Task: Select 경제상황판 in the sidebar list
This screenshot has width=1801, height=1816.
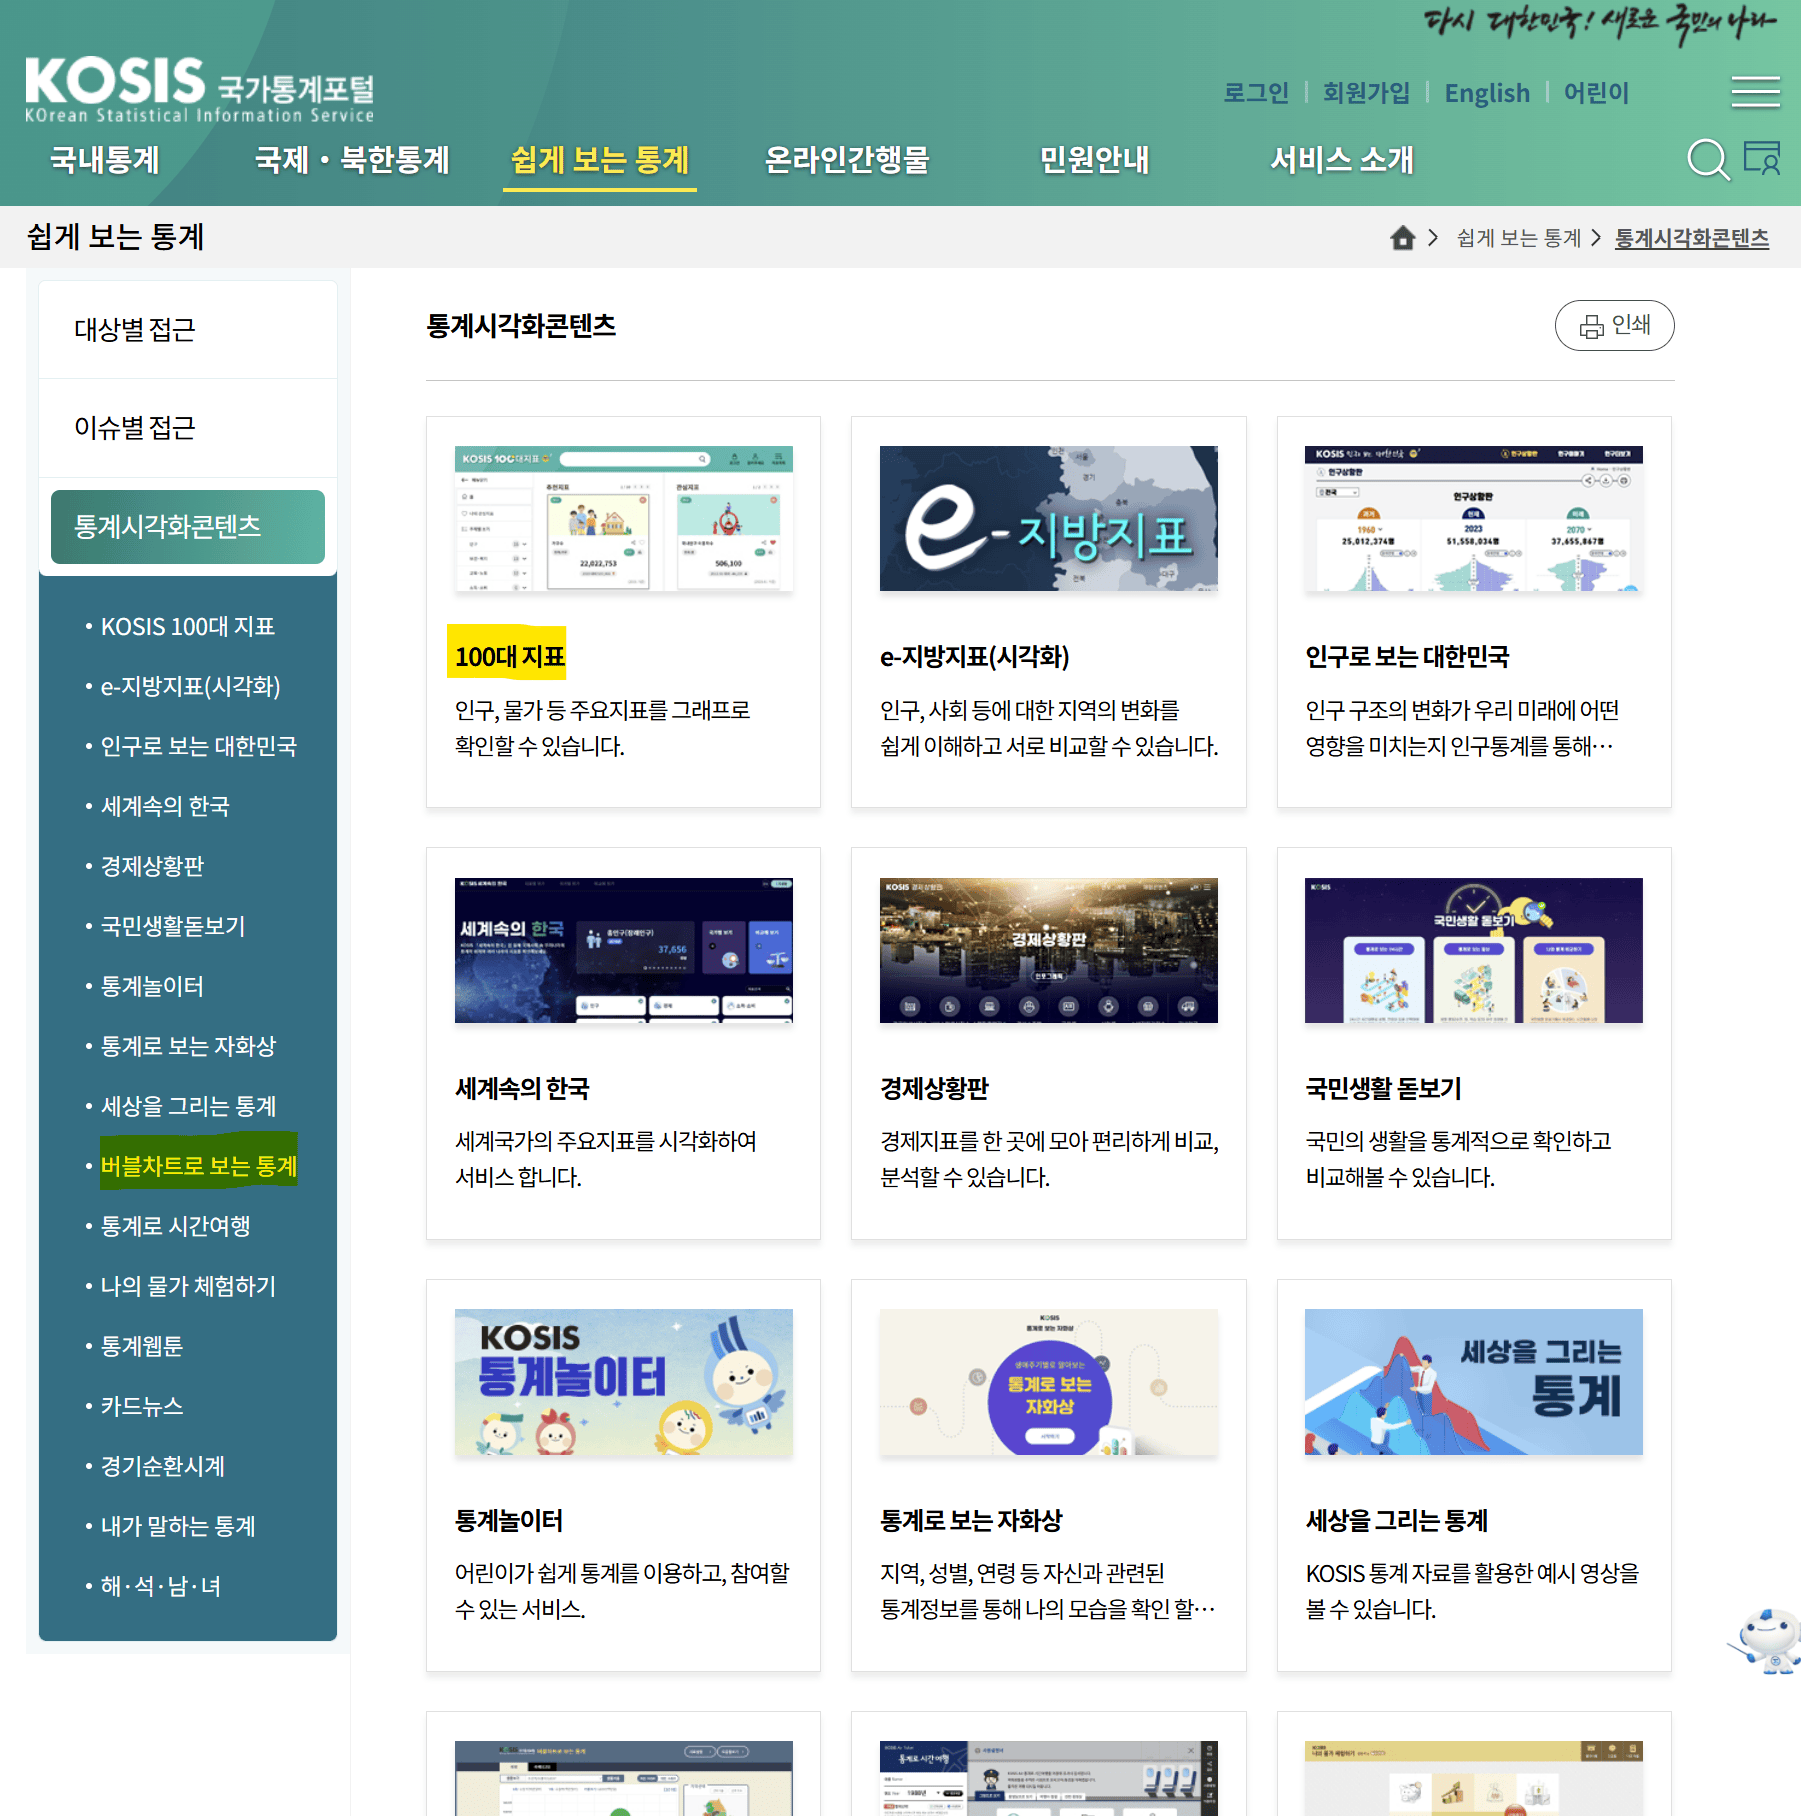Action: (152, 866)
